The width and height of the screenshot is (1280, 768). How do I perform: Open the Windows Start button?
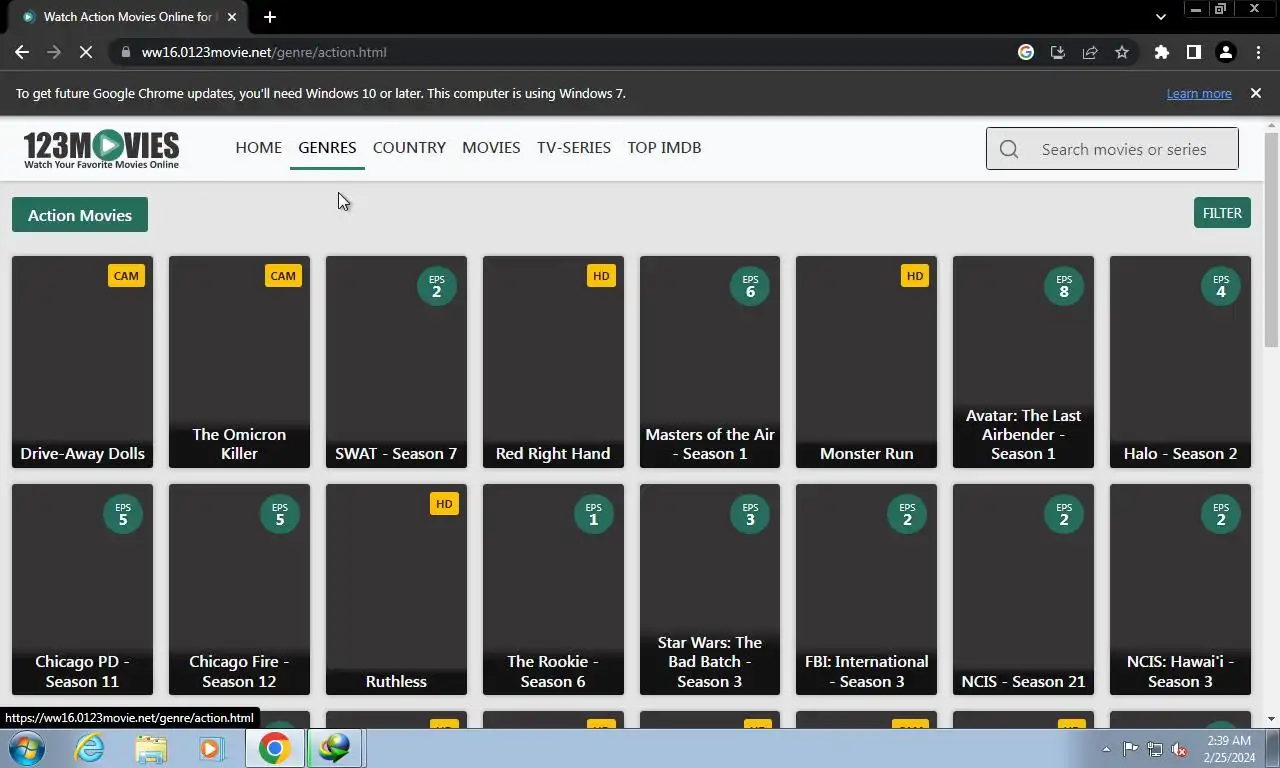[25, 748]
